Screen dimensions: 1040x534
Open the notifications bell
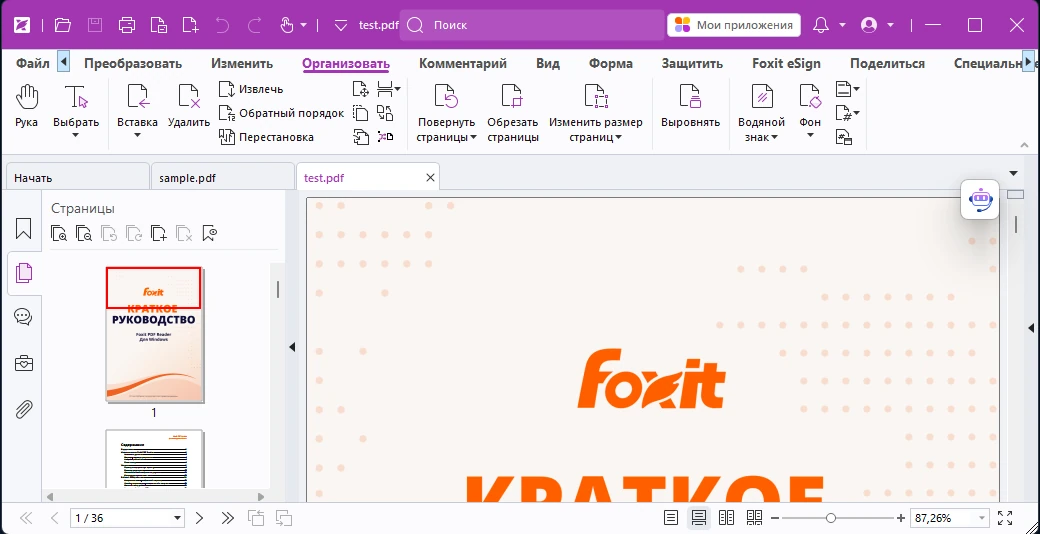coord(821,25)
